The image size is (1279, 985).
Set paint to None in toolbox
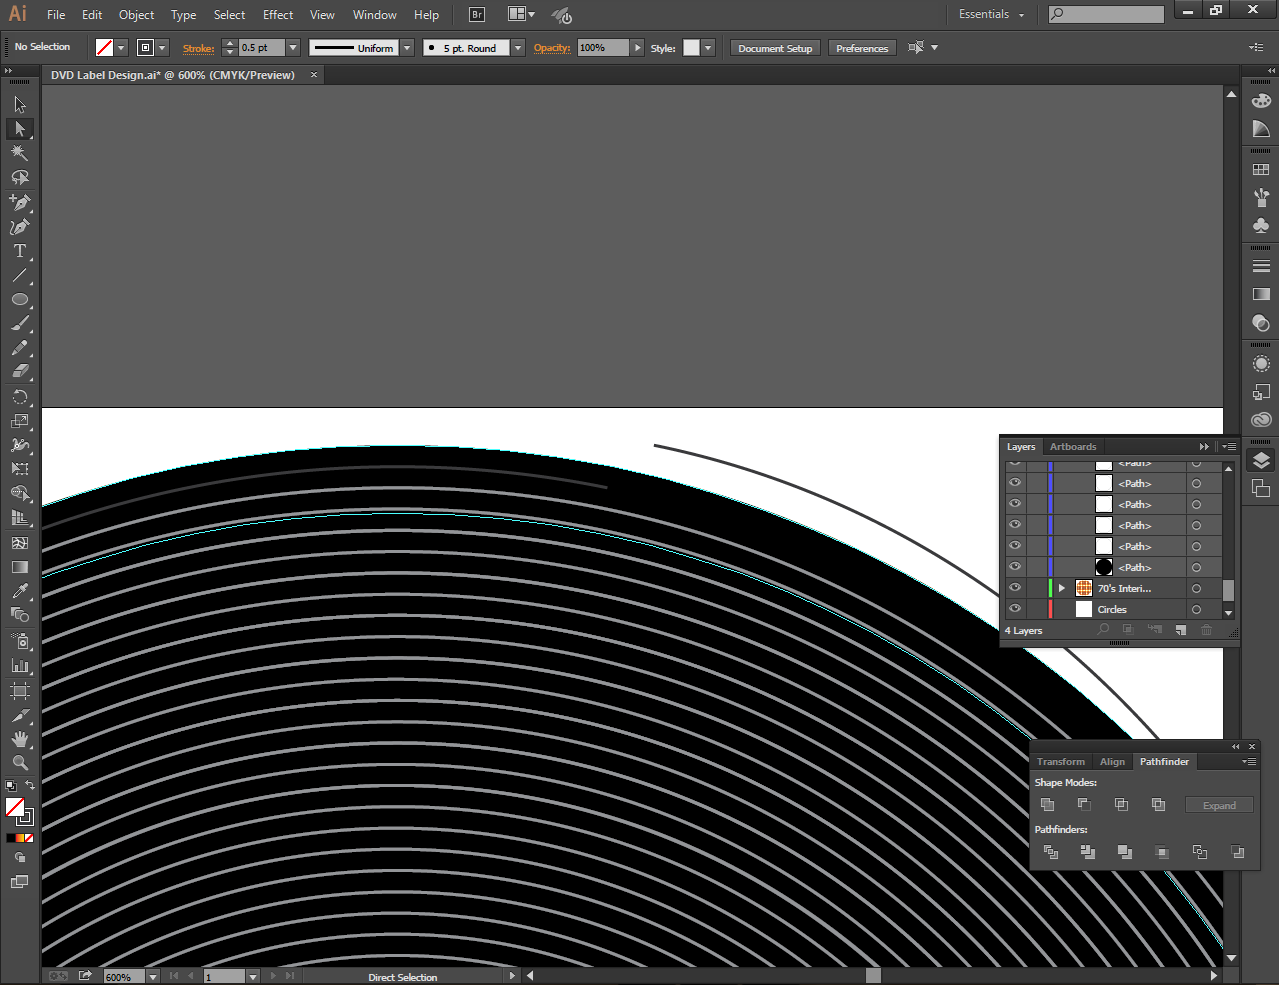coord(29,838)
